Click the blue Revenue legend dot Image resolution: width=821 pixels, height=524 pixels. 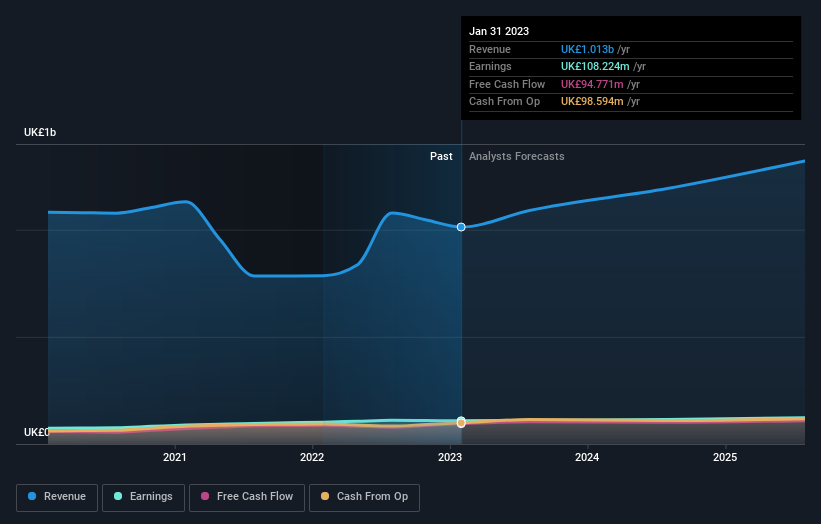(x=32, y=496)
